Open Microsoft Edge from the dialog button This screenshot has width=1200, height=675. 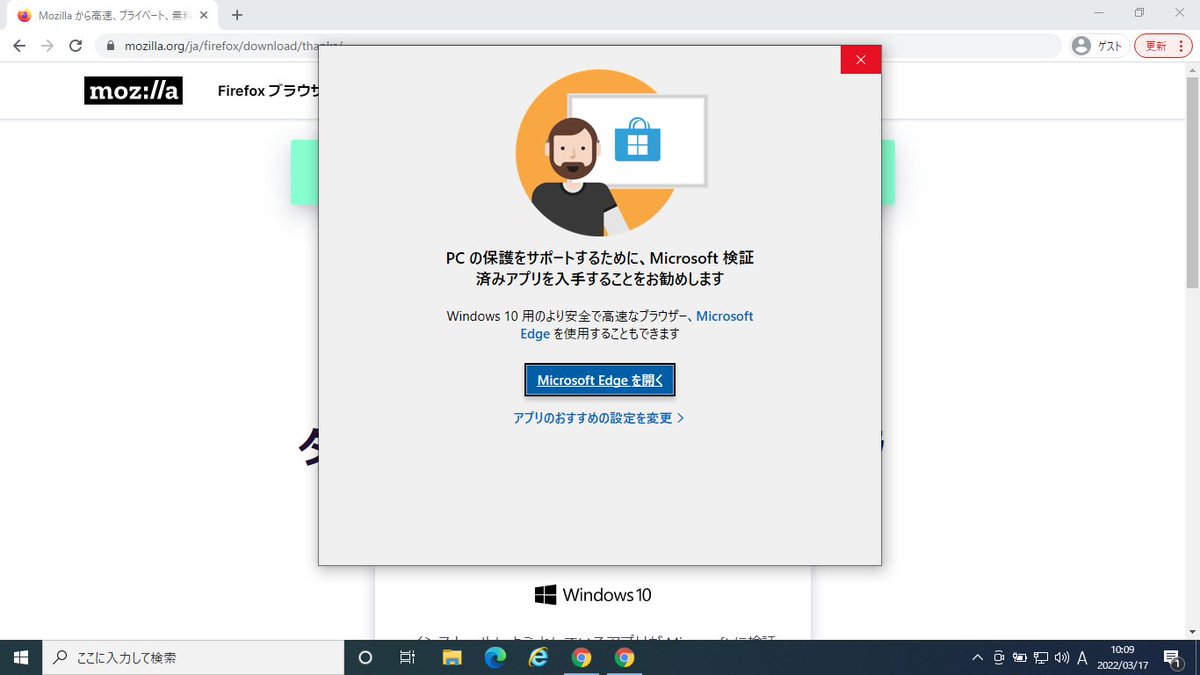tap(600, 380)
